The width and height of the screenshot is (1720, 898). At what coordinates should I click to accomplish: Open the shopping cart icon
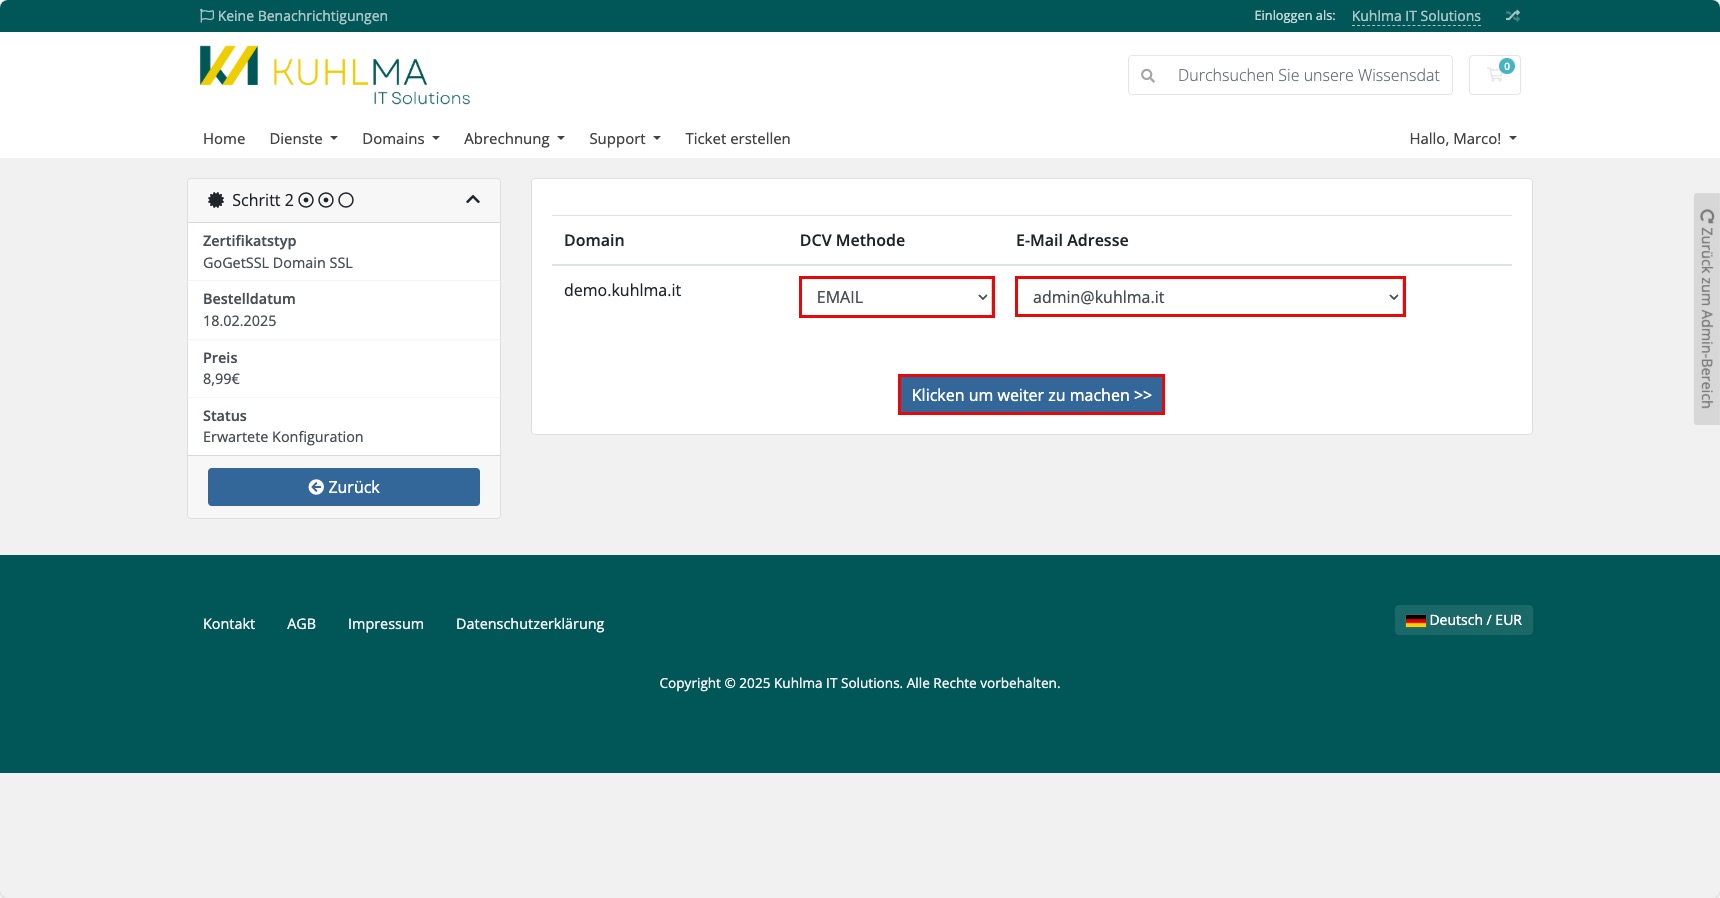point(1495,75)
